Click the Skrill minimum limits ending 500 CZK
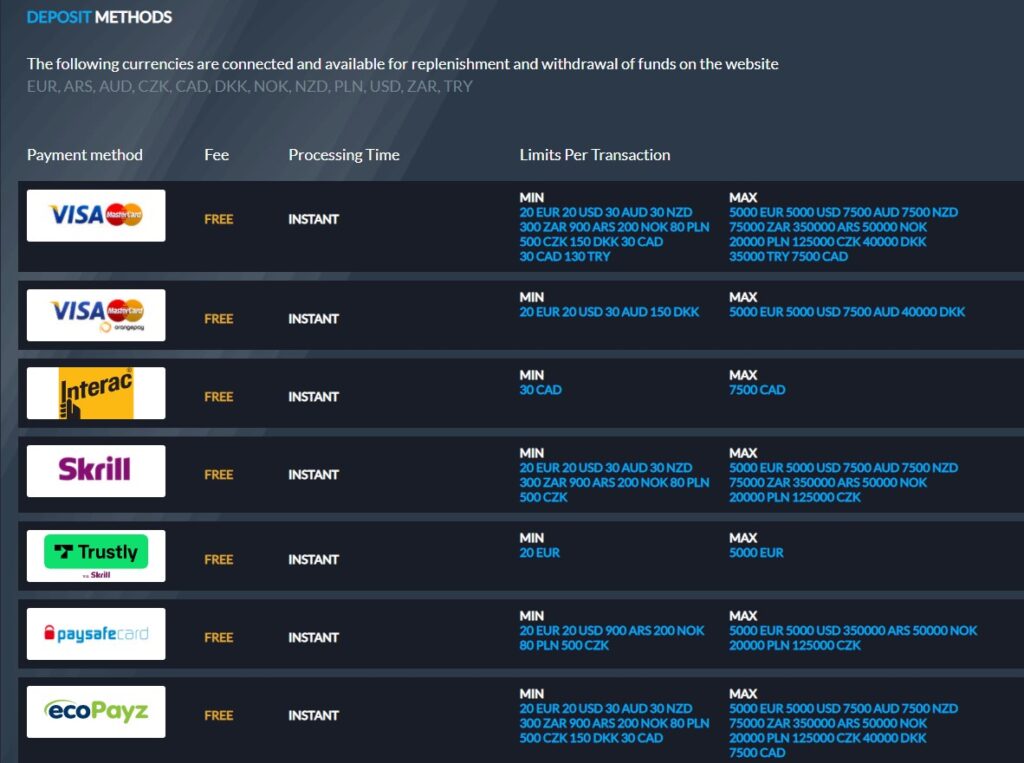Screen dimensions: 1024x763 pos(615,483)
